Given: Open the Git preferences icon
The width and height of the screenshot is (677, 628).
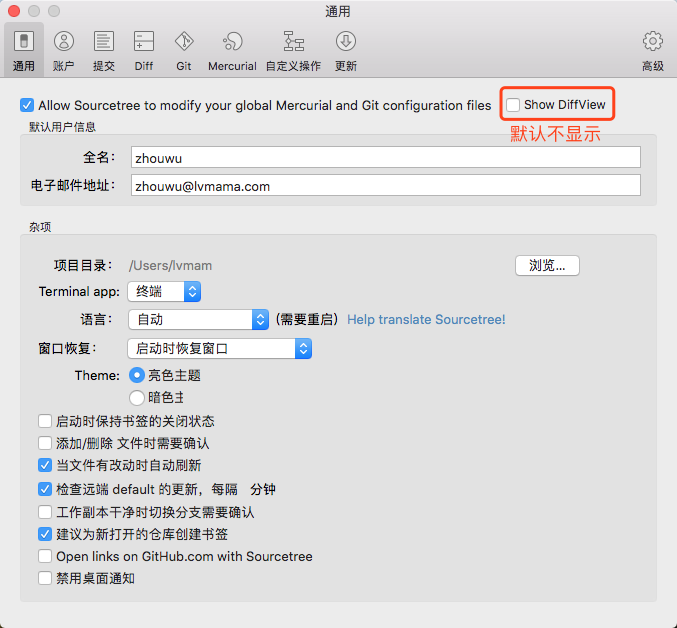Looking at the screenshot, I should point(184,49).
